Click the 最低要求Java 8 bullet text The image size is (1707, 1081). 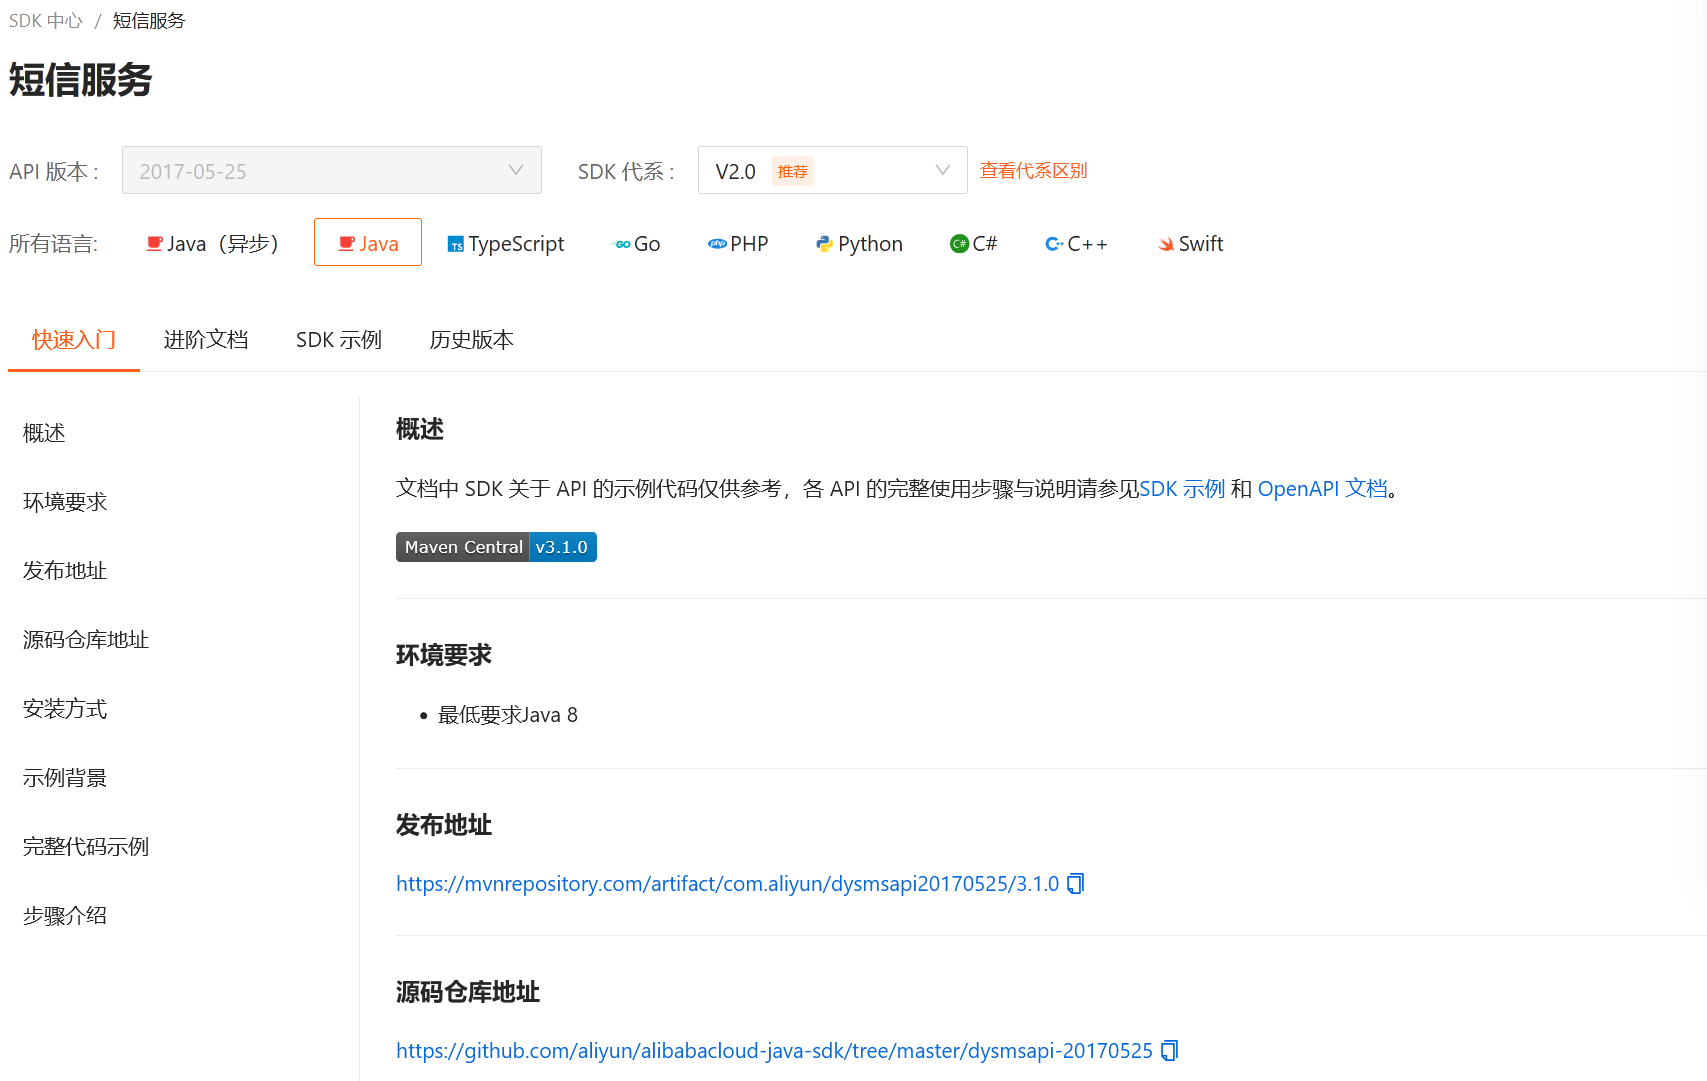click(508, 715)
